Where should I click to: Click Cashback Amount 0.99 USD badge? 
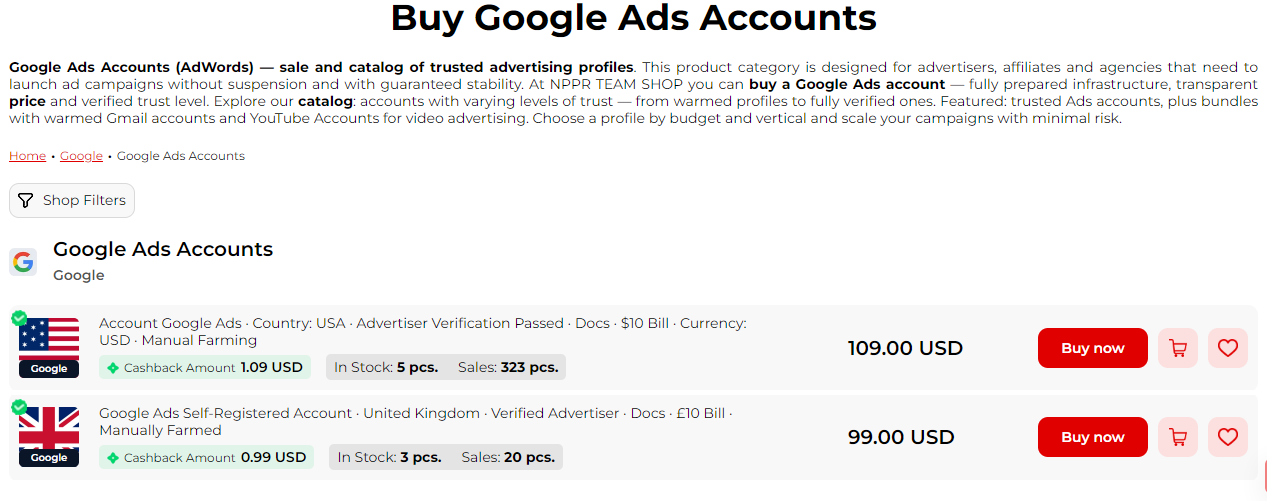tap(206, 457)
